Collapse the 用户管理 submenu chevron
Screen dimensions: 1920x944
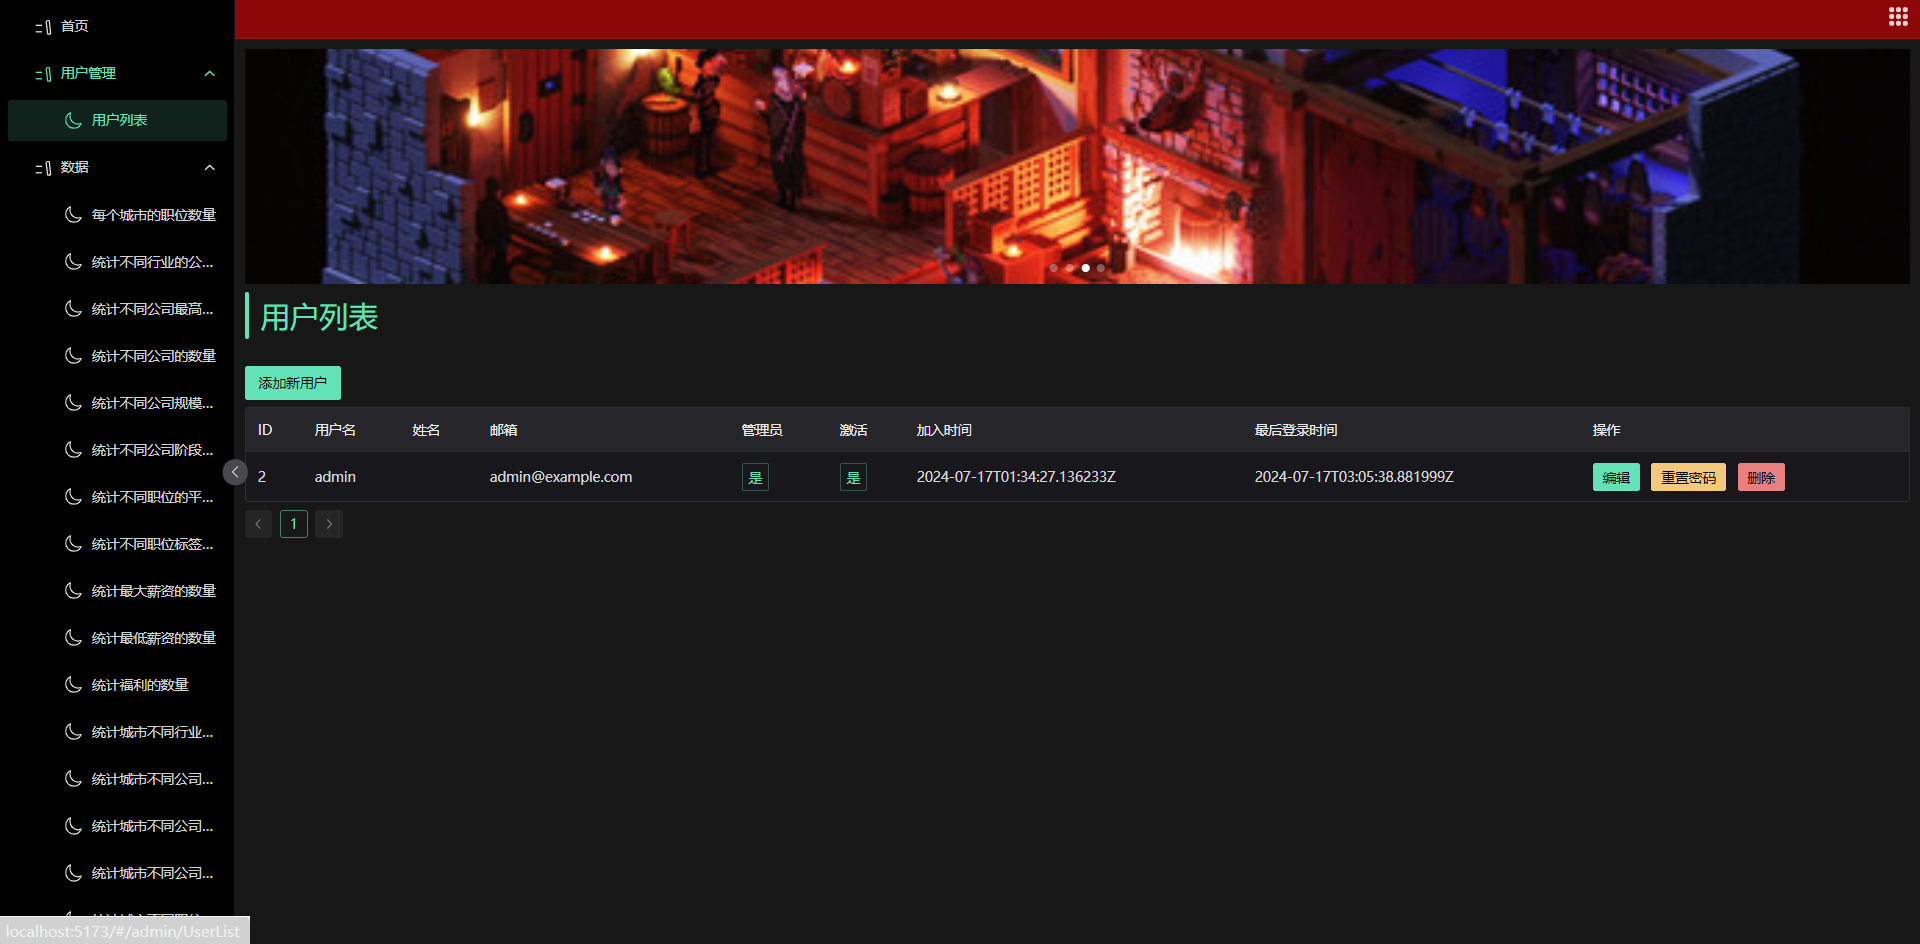coord(210,74)
